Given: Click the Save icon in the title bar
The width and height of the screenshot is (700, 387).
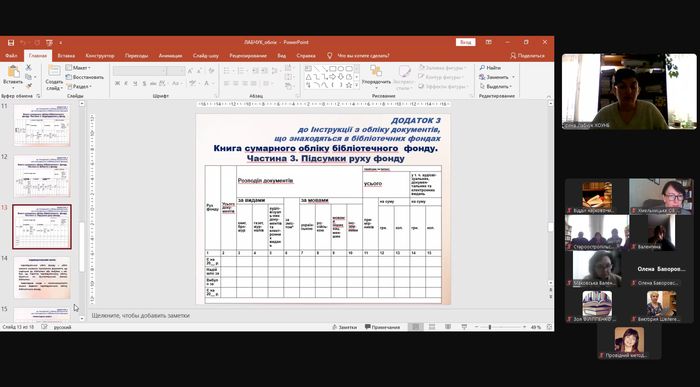Looking at the screenshot, I should tap(11, 42).
